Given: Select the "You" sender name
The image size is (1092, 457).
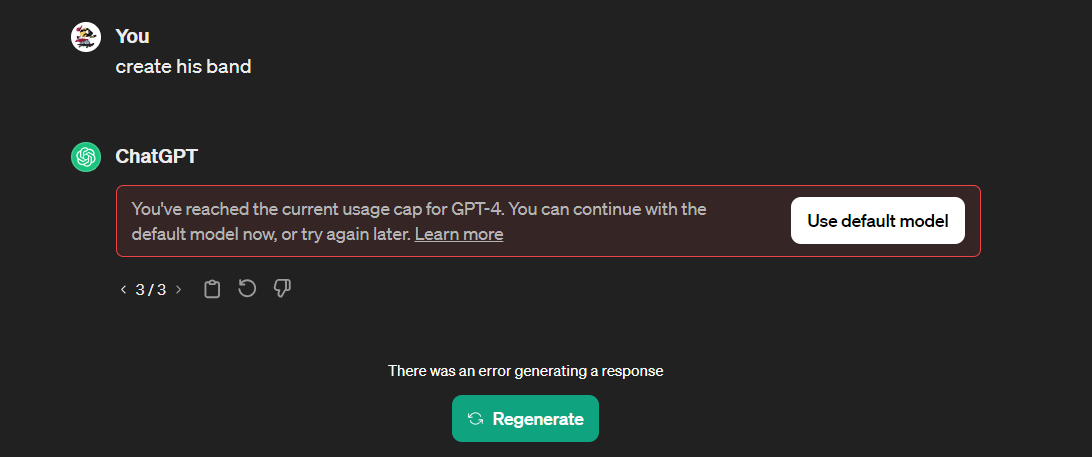Looking at the screenshot, I should (x=132, y=36).
